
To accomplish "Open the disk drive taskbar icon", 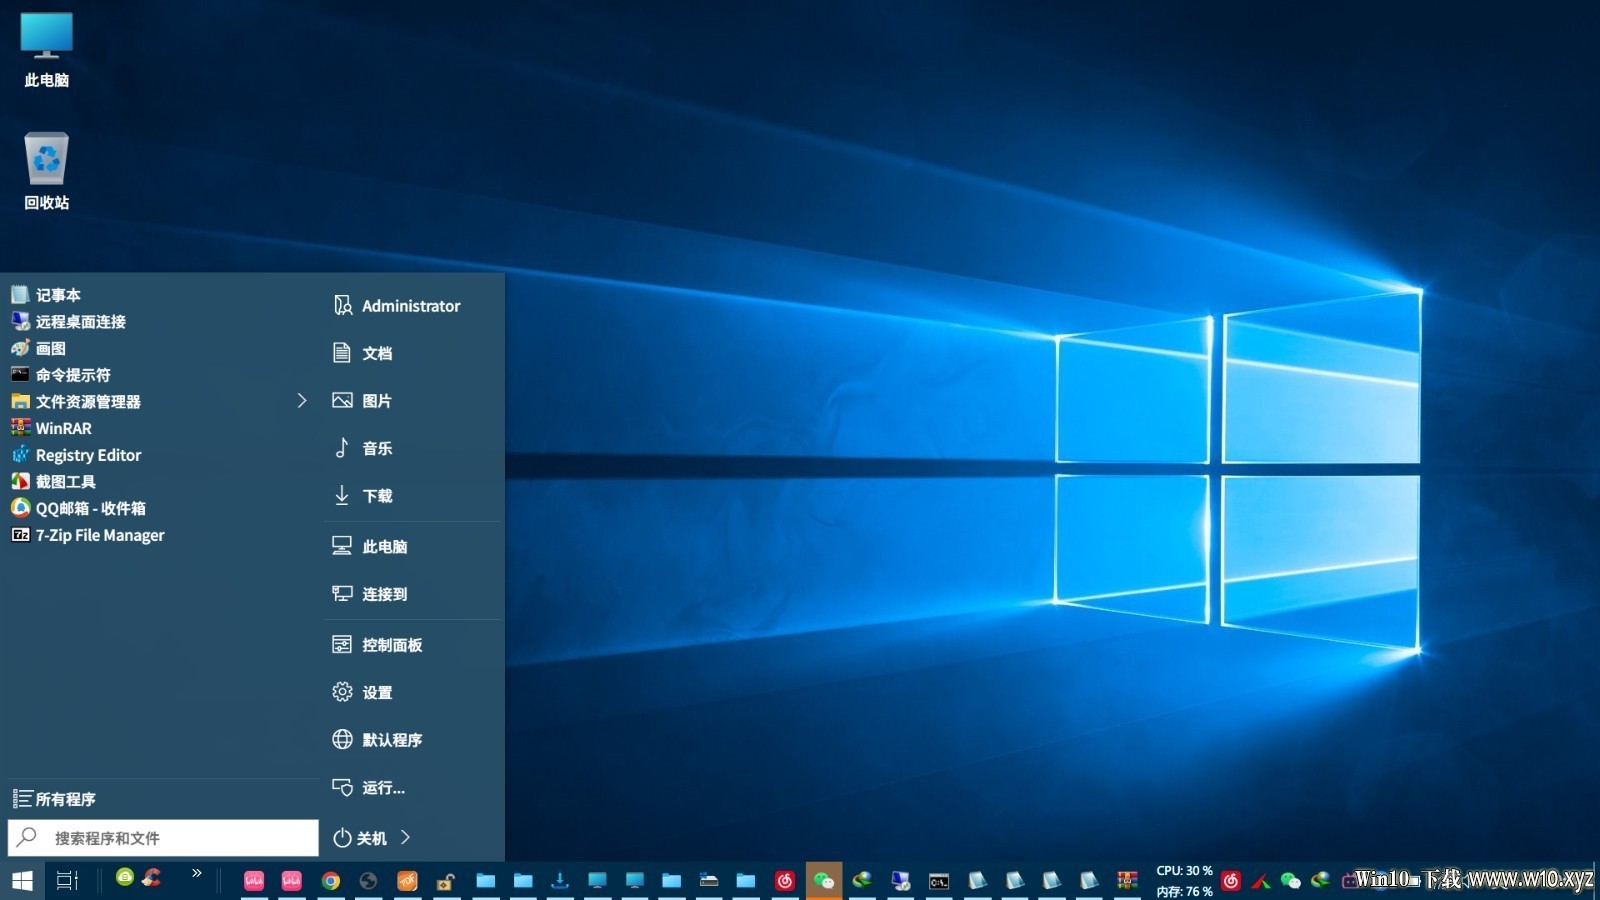I will coord(709,881).
